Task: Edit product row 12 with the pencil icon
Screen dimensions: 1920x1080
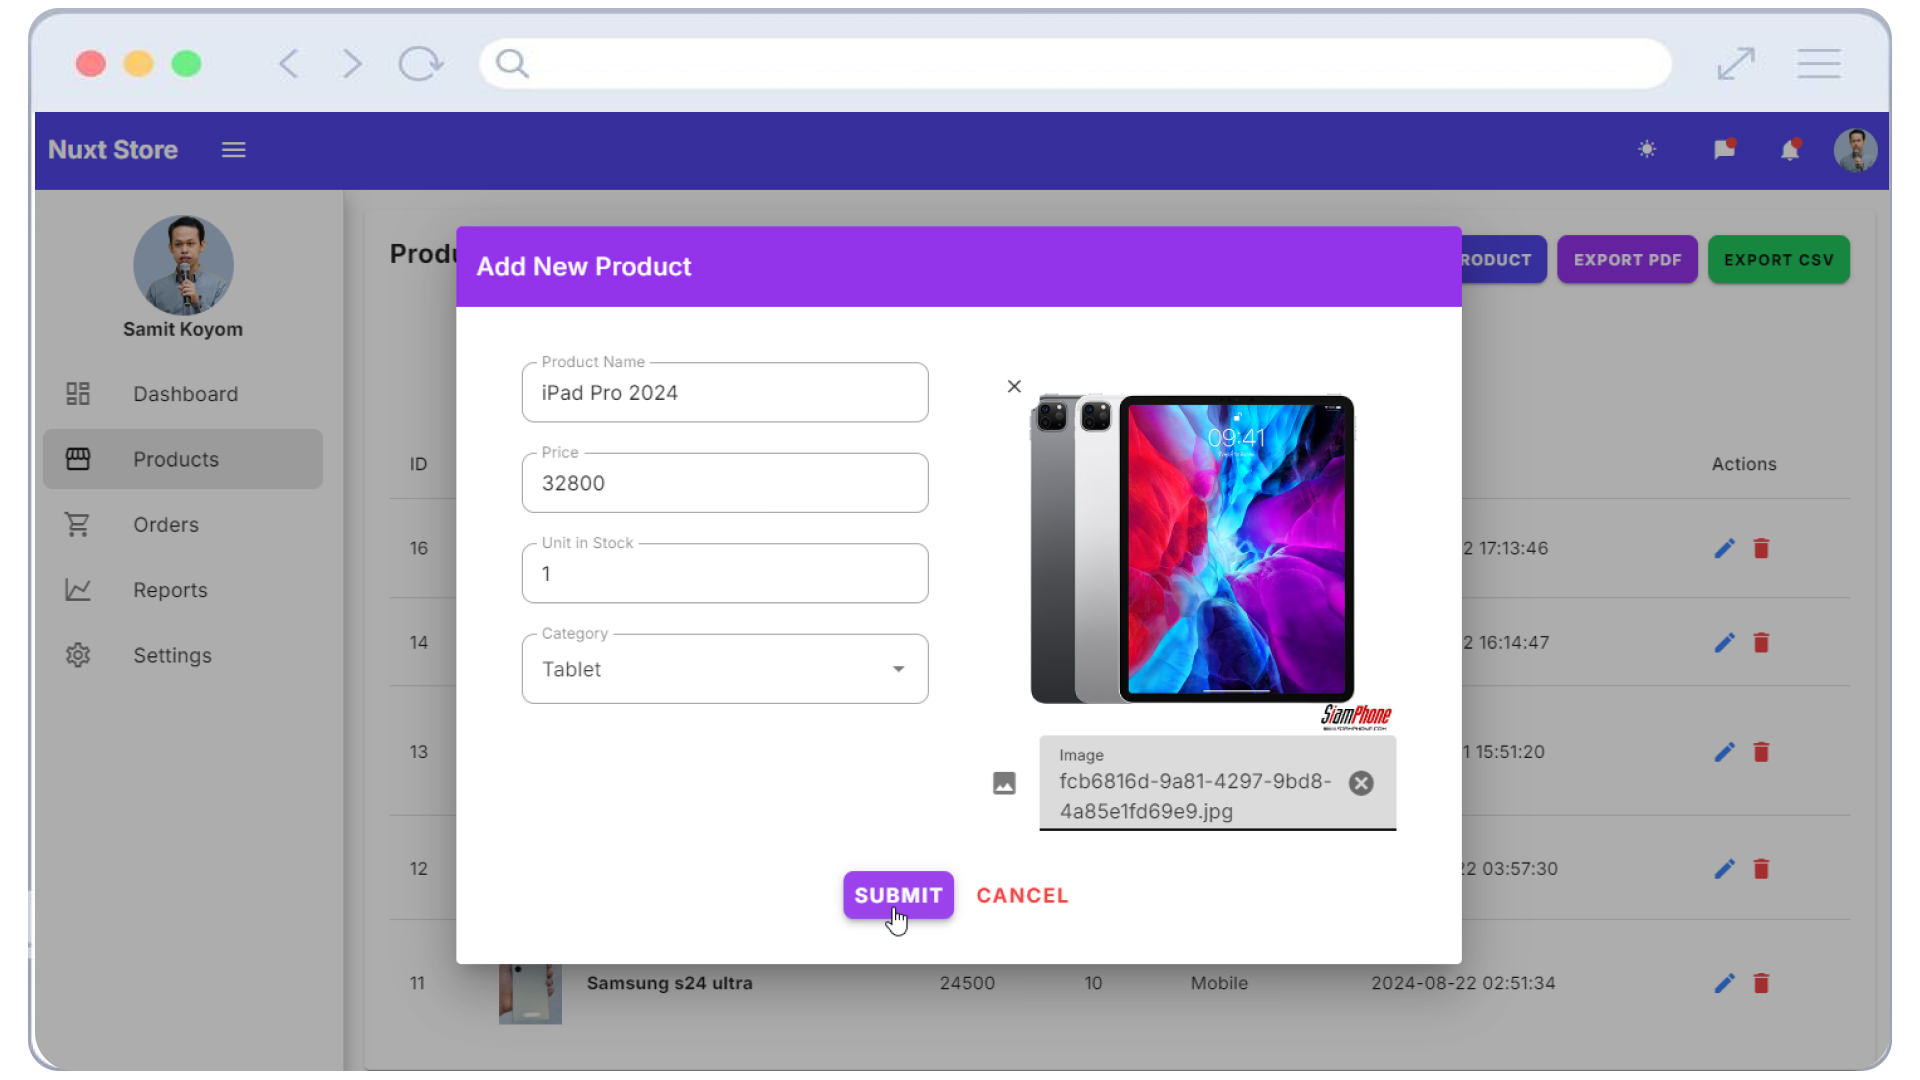Action: pyautogui.click(x=1724, y=869)
